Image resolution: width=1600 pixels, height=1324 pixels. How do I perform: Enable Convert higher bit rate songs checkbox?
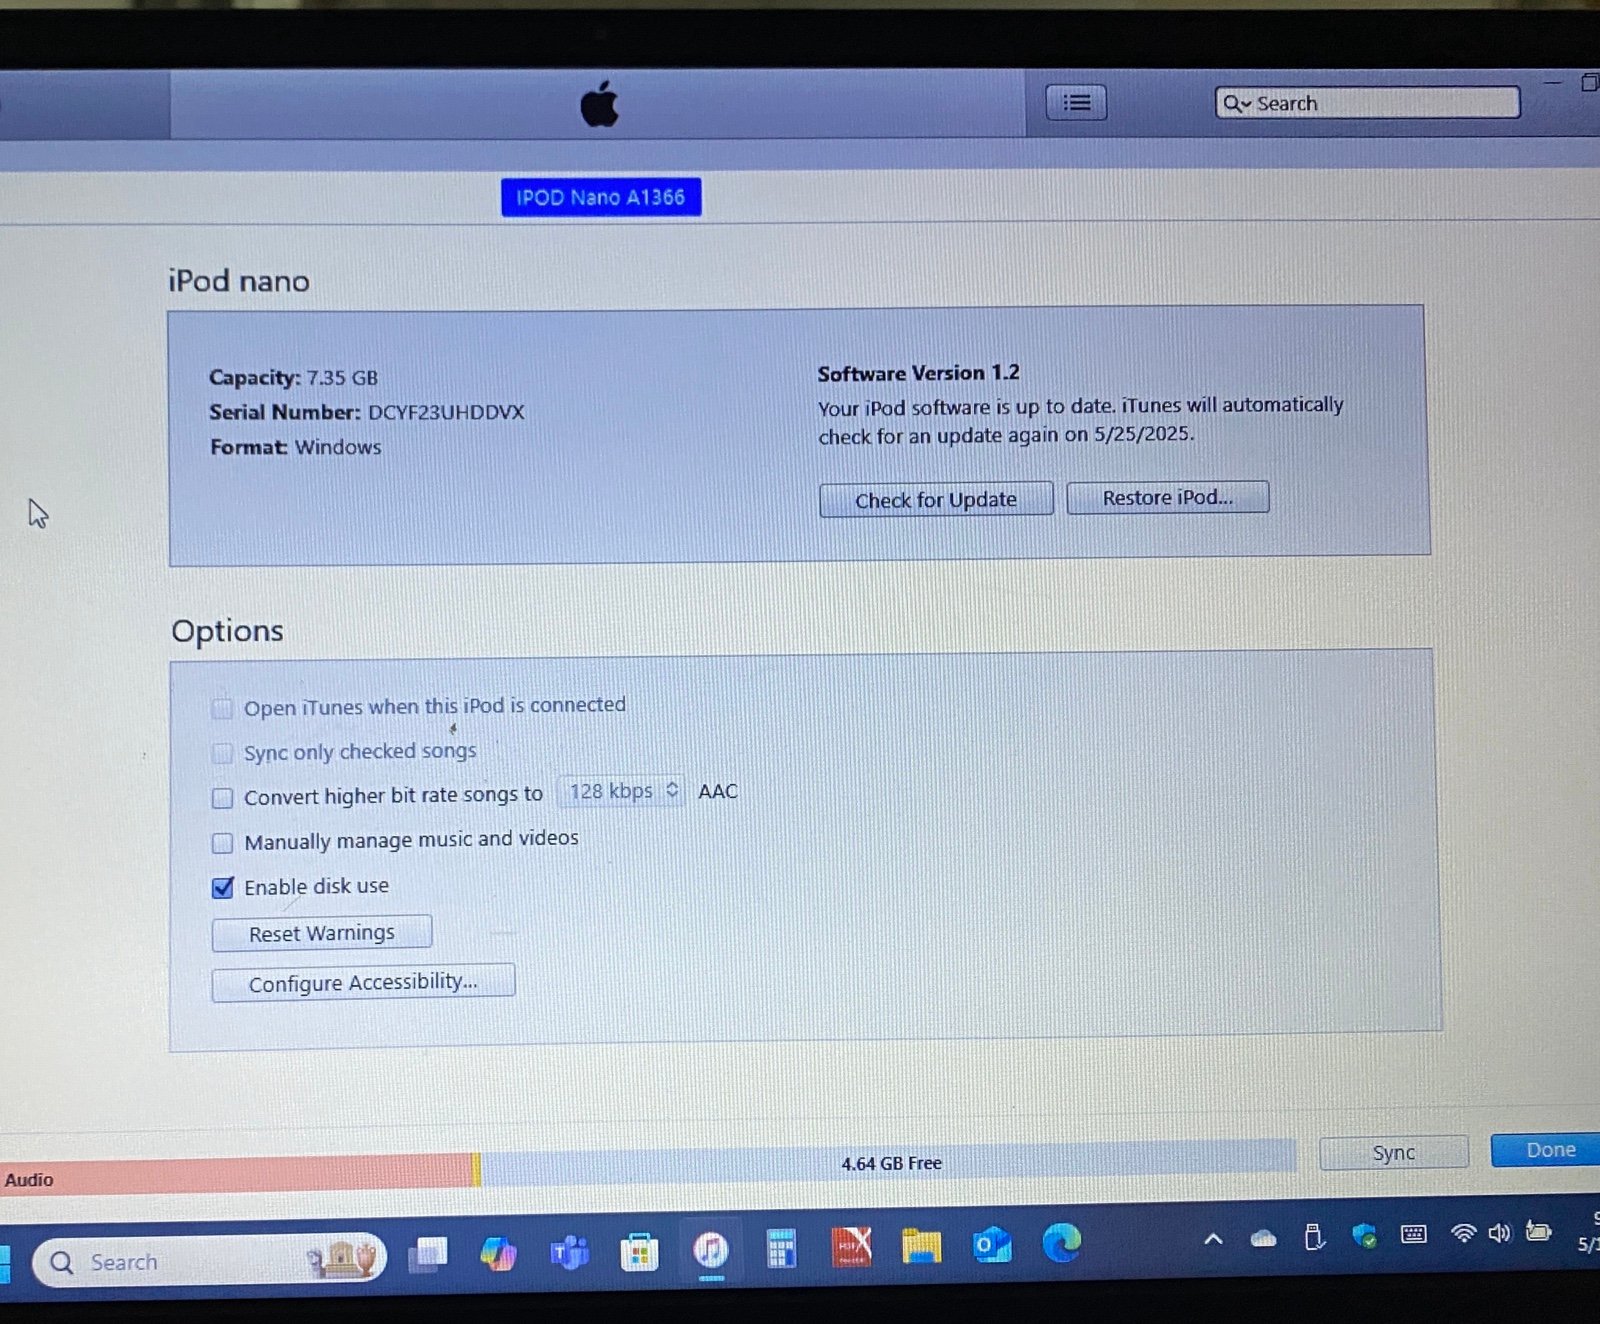coord(222,798)
